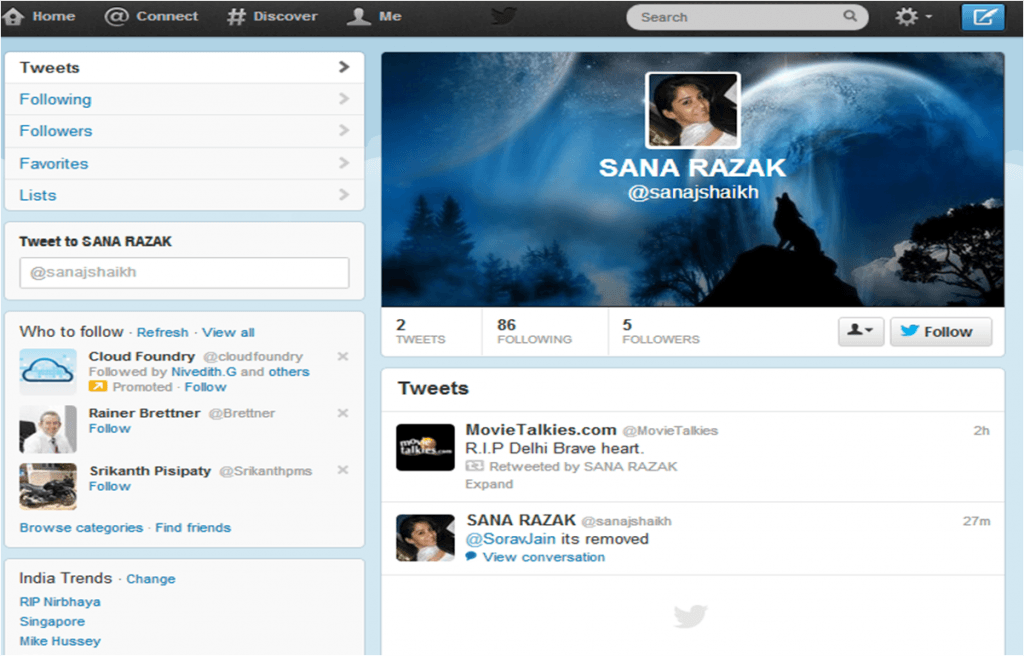Click the 'others' followers link
Screen dimensions: 1024x656
289,372
